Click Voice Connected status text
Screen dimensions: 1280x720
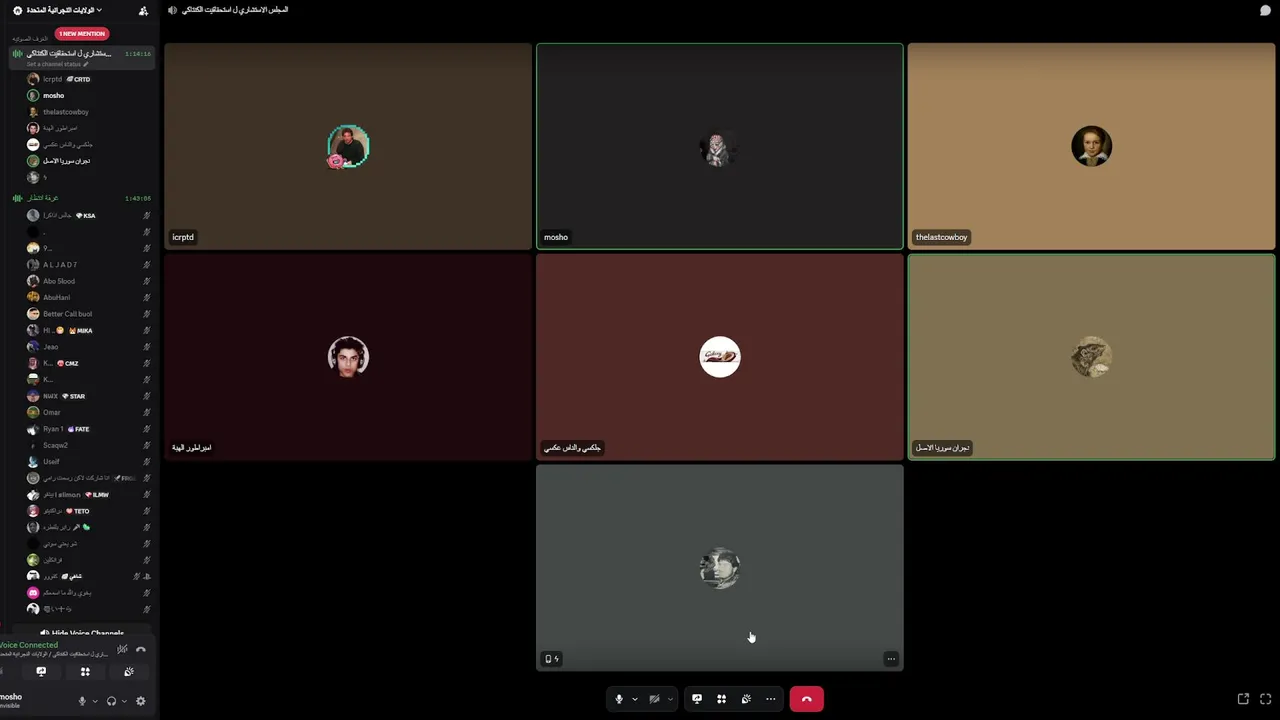point(29,645)
